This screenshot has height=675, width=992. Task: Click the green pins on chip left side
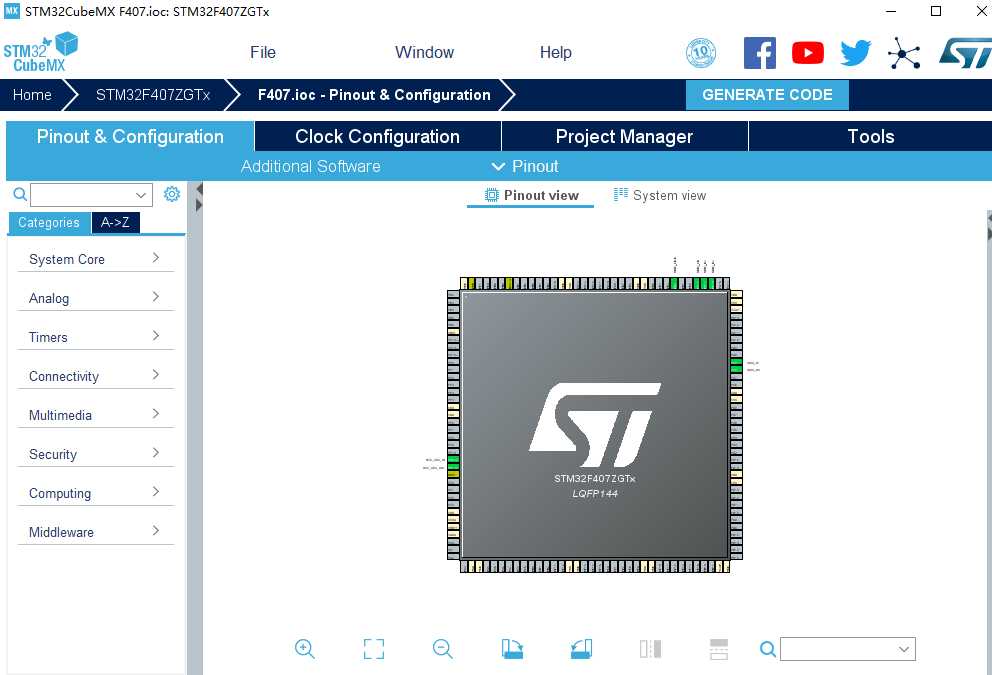(453, 462)
